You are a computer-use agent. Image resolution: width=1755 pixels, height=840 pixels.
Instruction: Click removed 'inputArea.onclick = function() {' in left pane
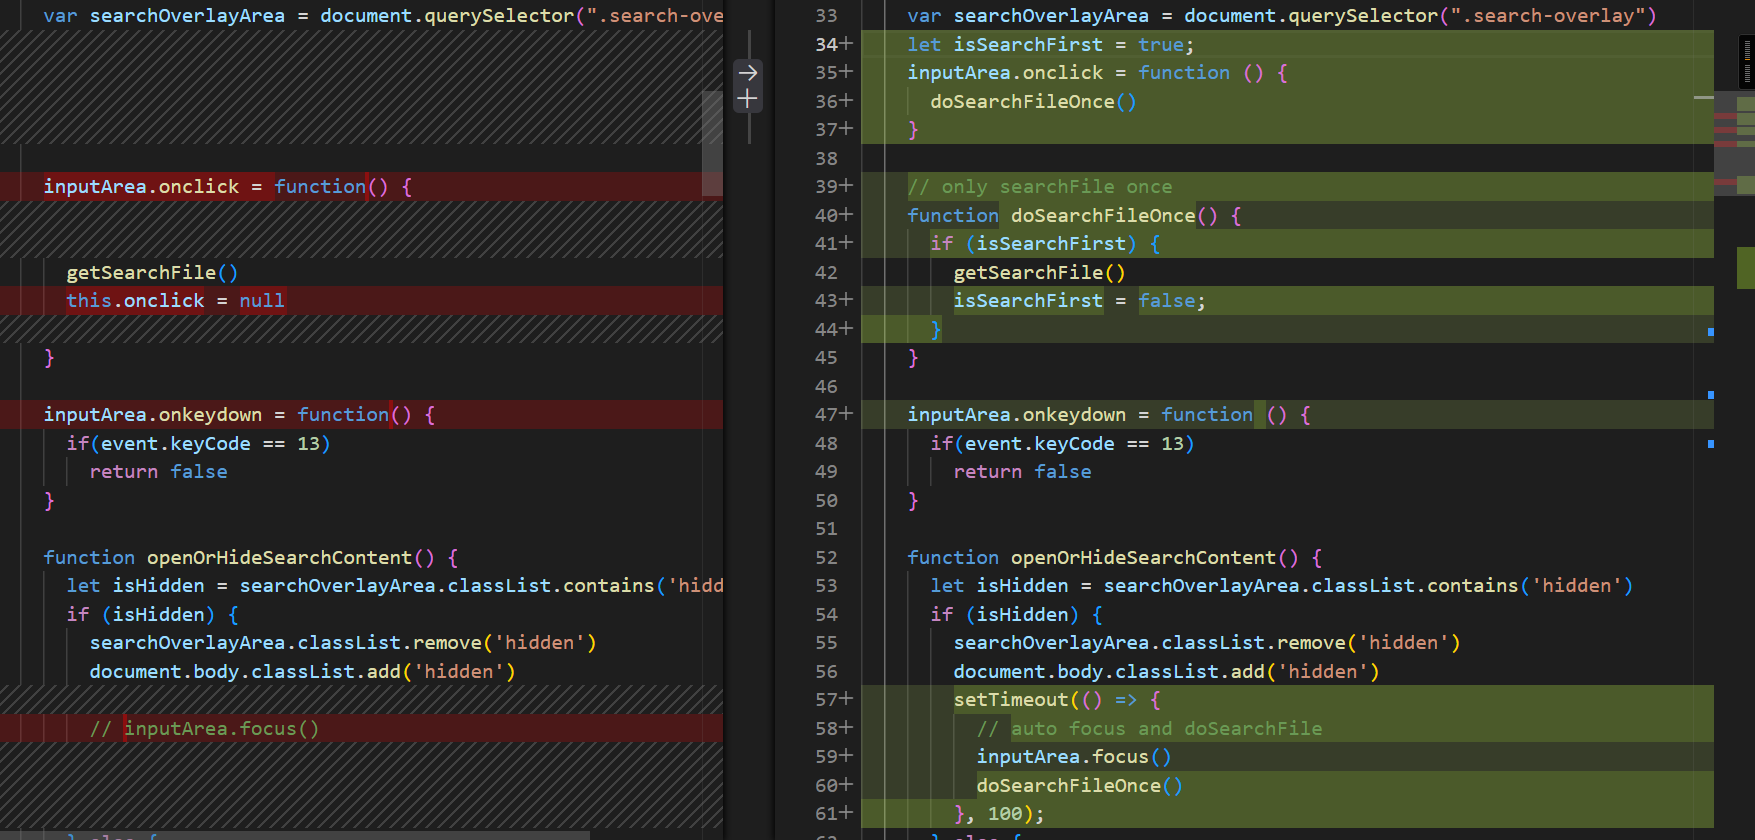tap(227, 186)
